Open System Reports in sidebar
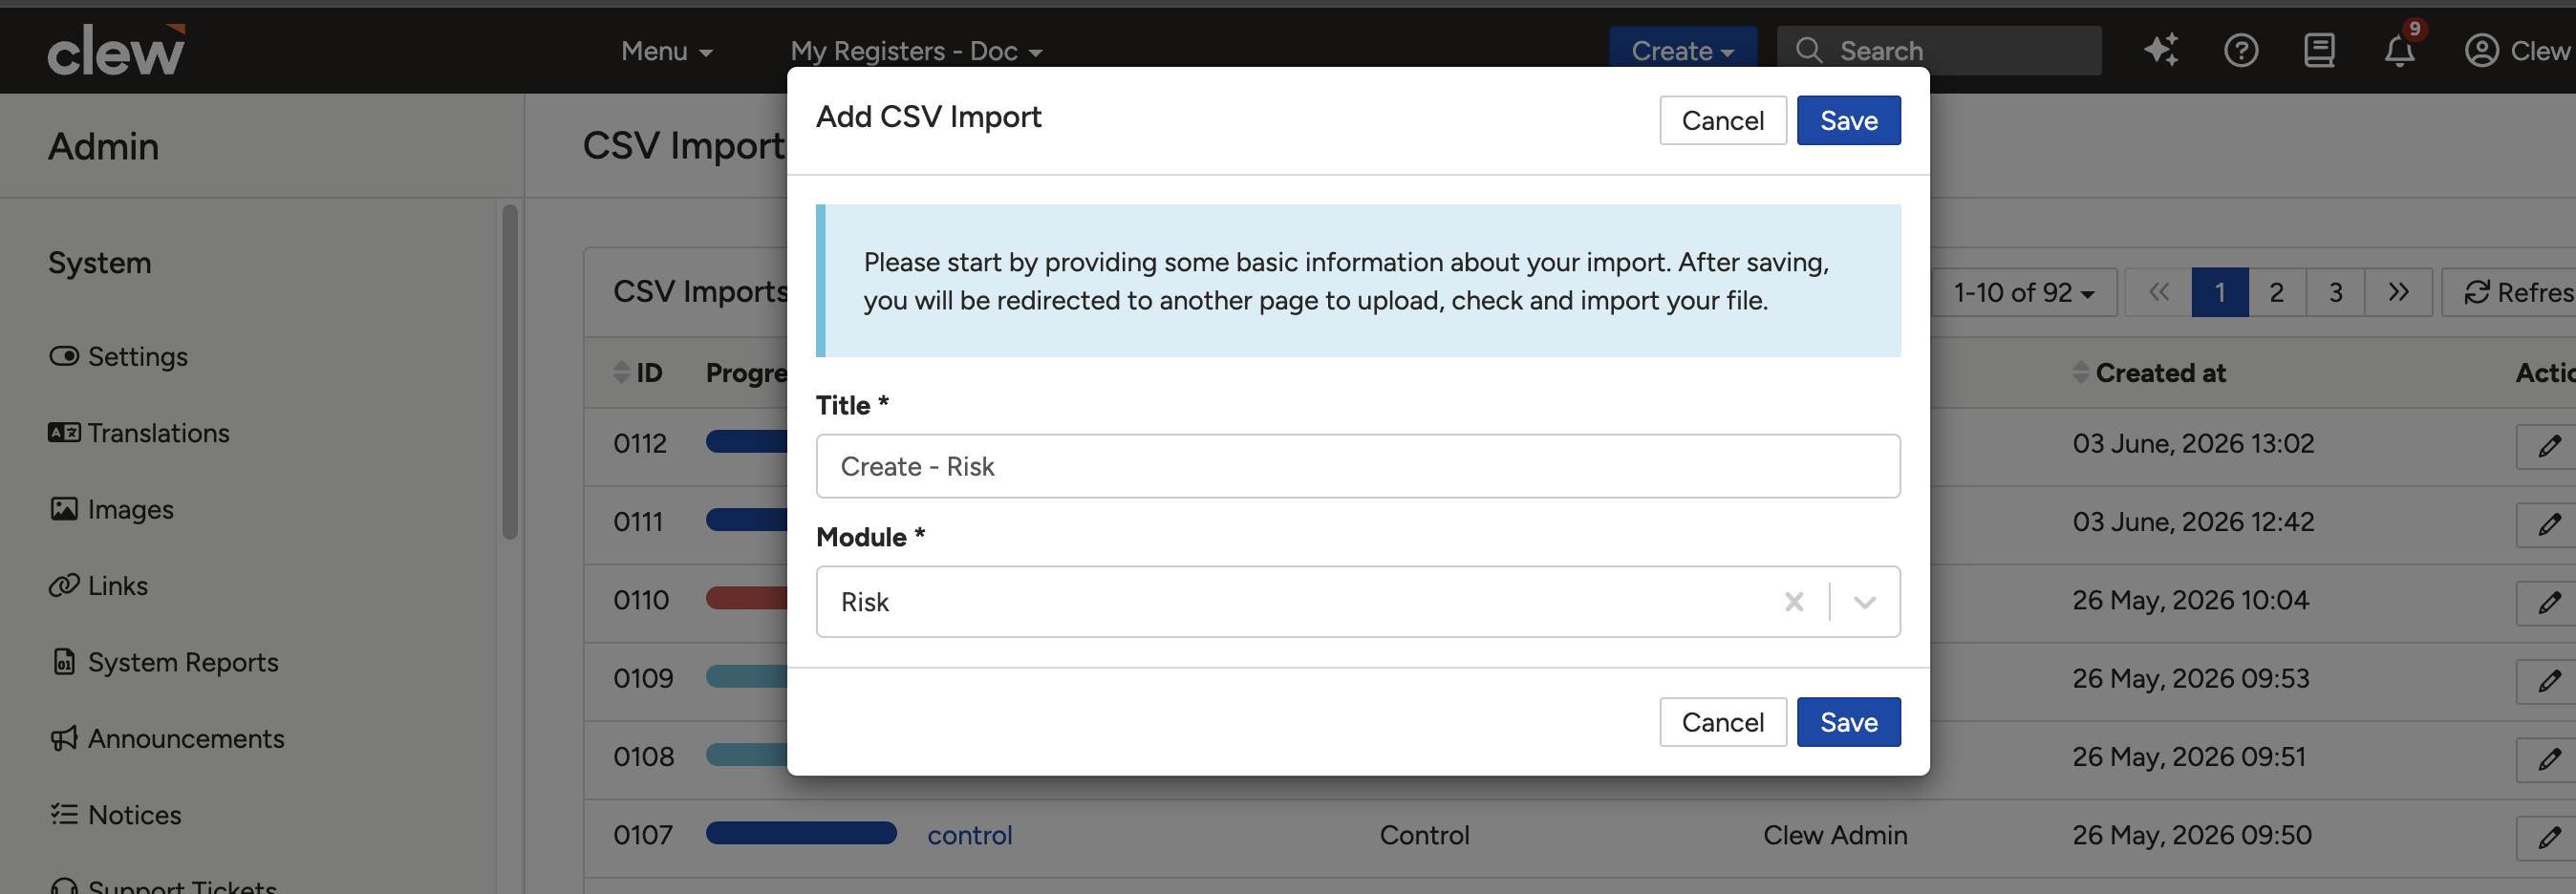This screenshot has width=2576, height=894. (165, 662)
